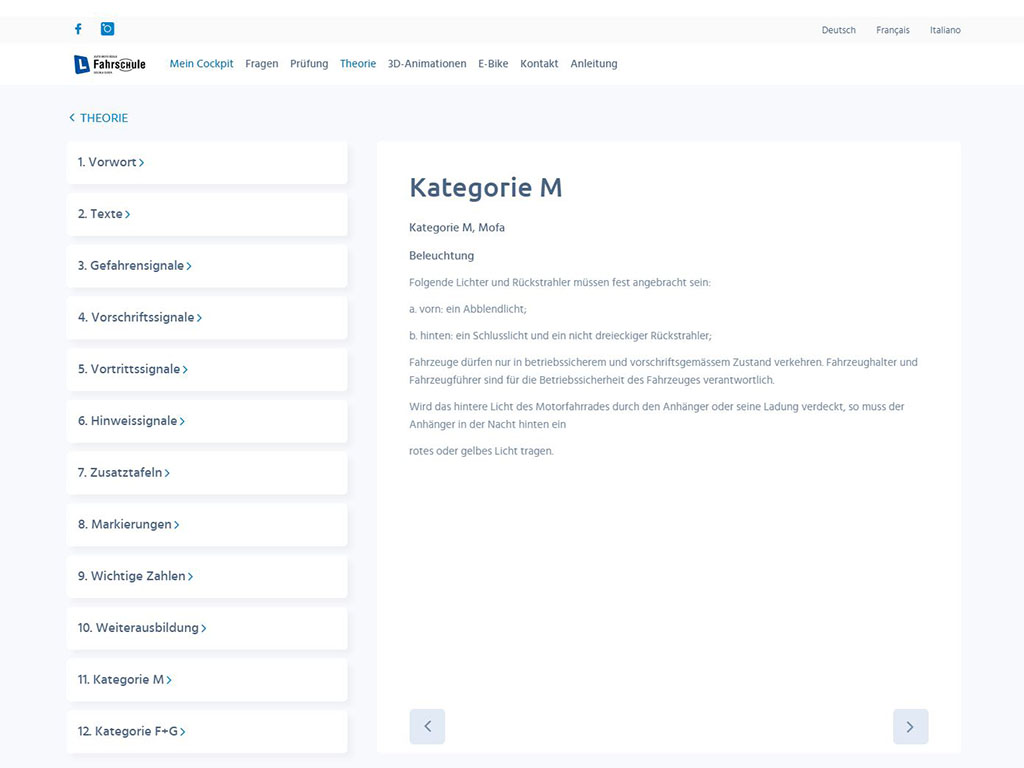Open 4. Vorschriftssignale section

[x=140, y=318]
